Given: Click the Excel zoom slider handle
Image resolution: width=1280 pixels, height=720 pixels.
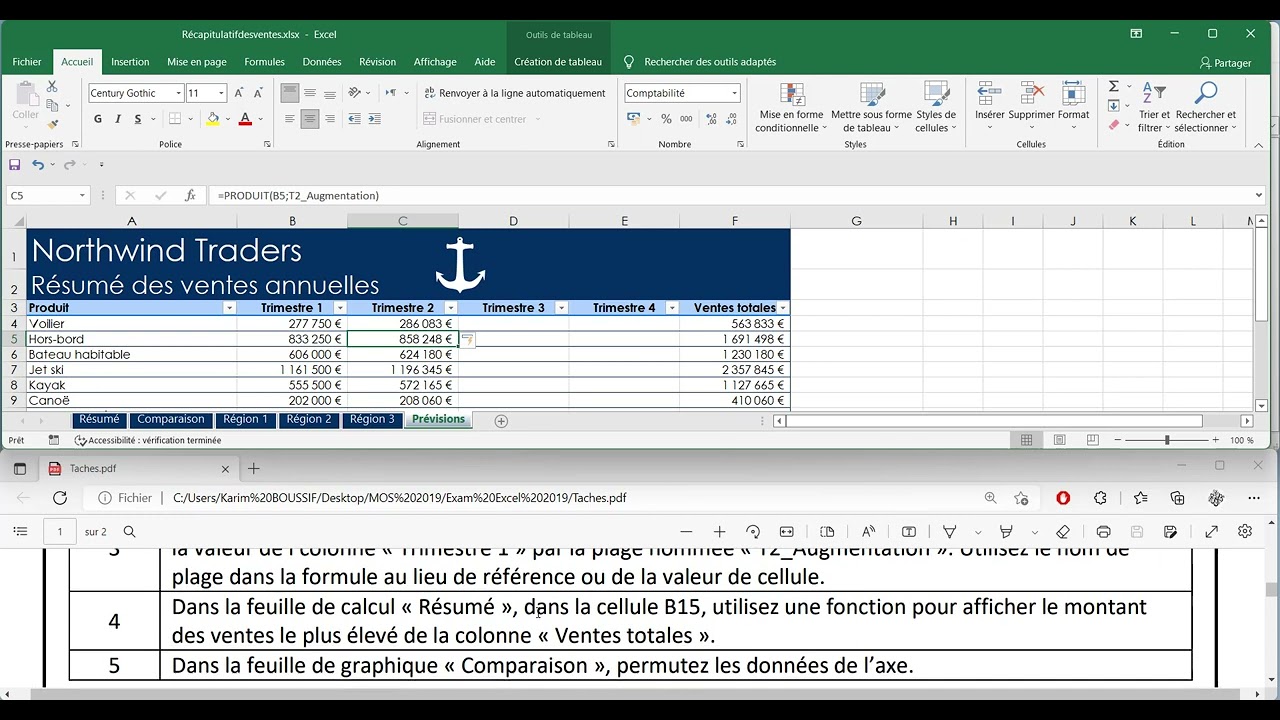Looking at the screenshot, I should pyautogui.click(x=1166, y=440).
